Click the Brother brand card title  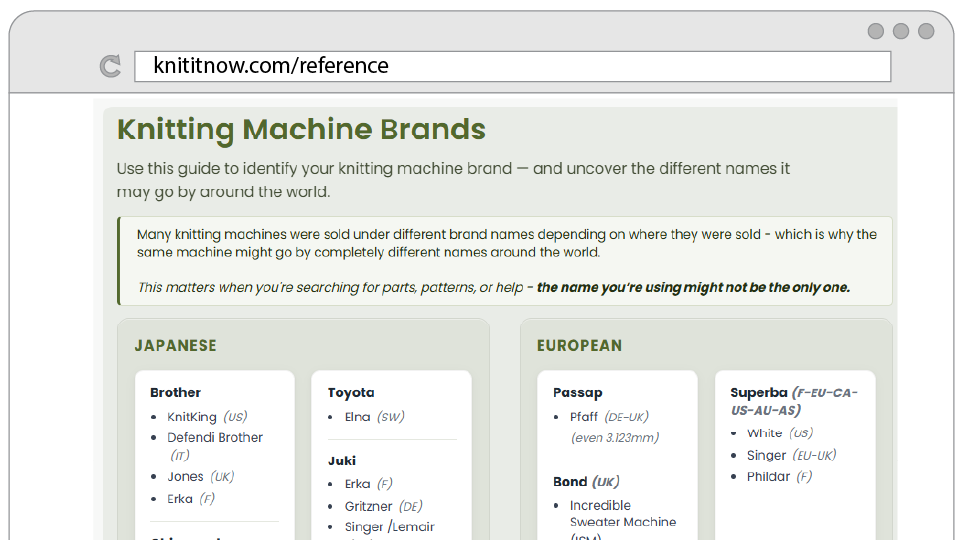point(176,392)
